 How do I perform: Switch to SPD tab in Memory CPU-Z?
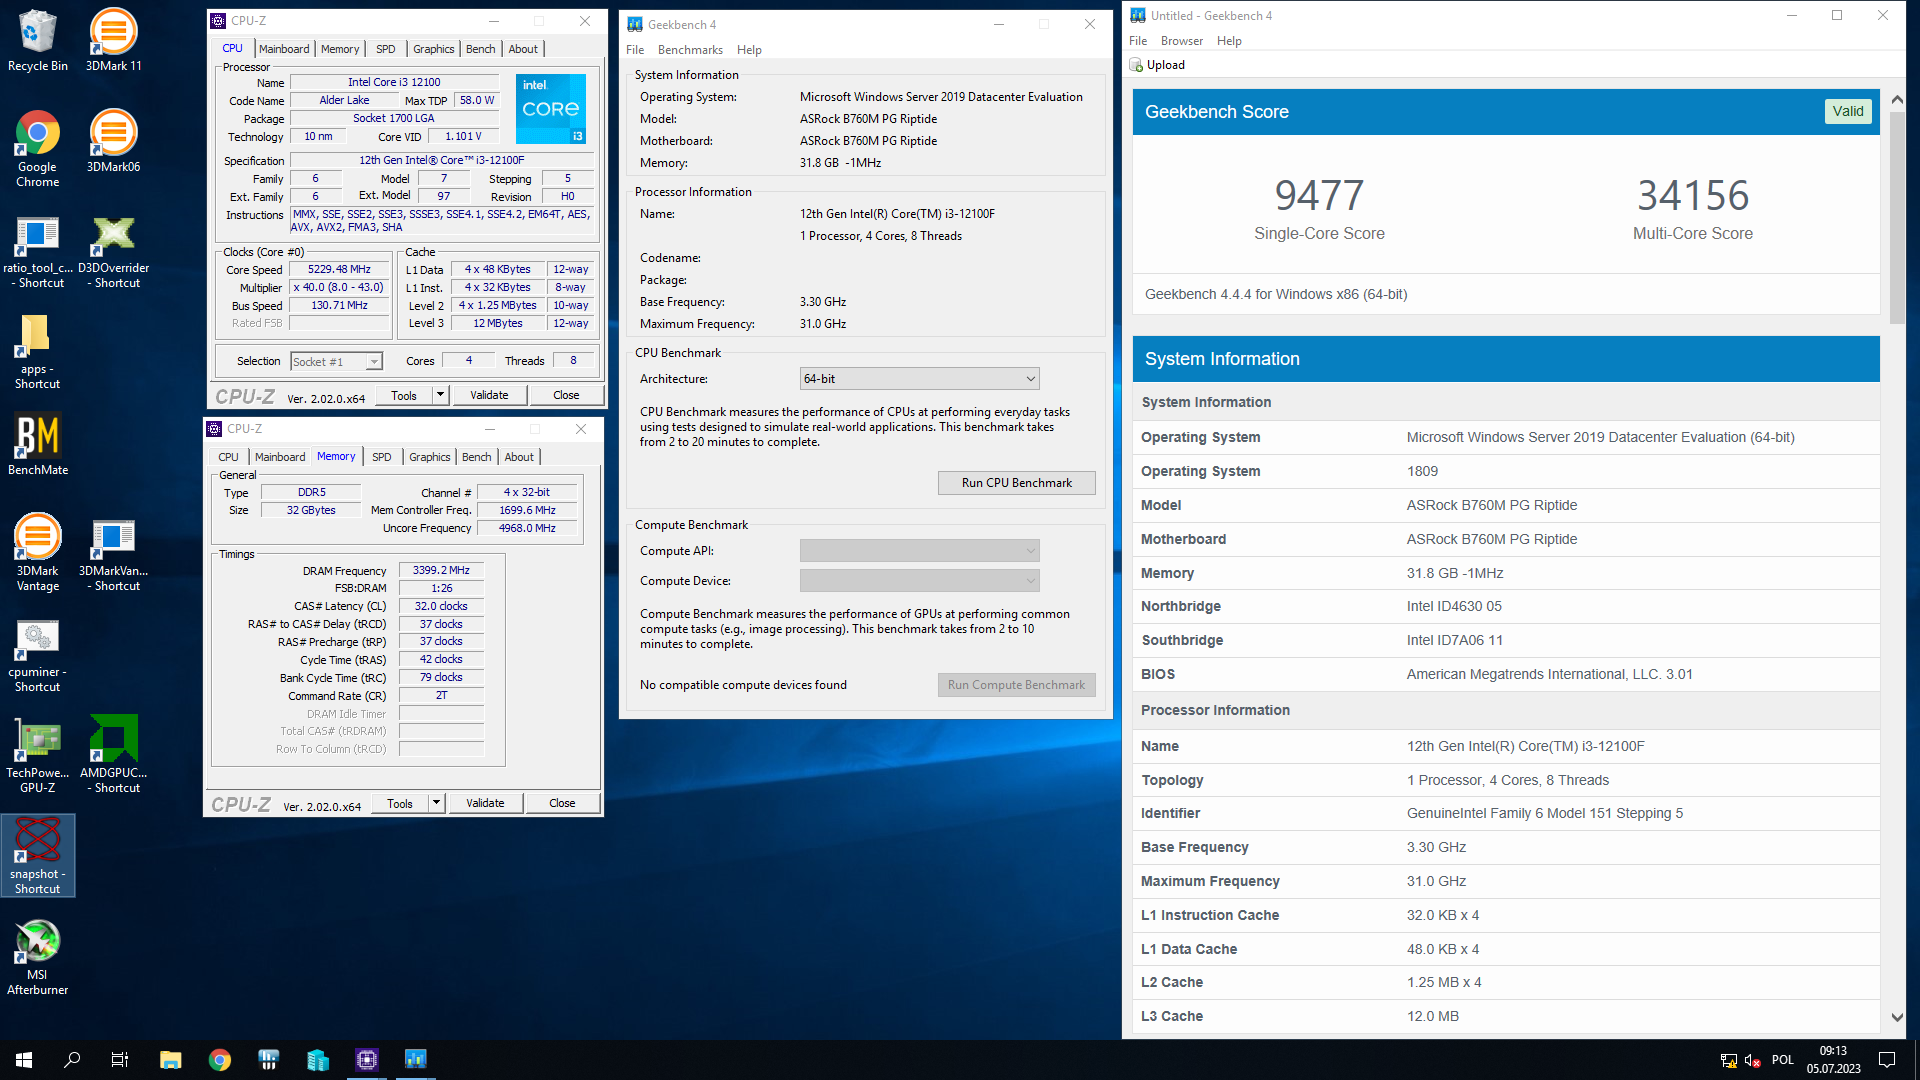pyautogui.click(x=382, y=457)
